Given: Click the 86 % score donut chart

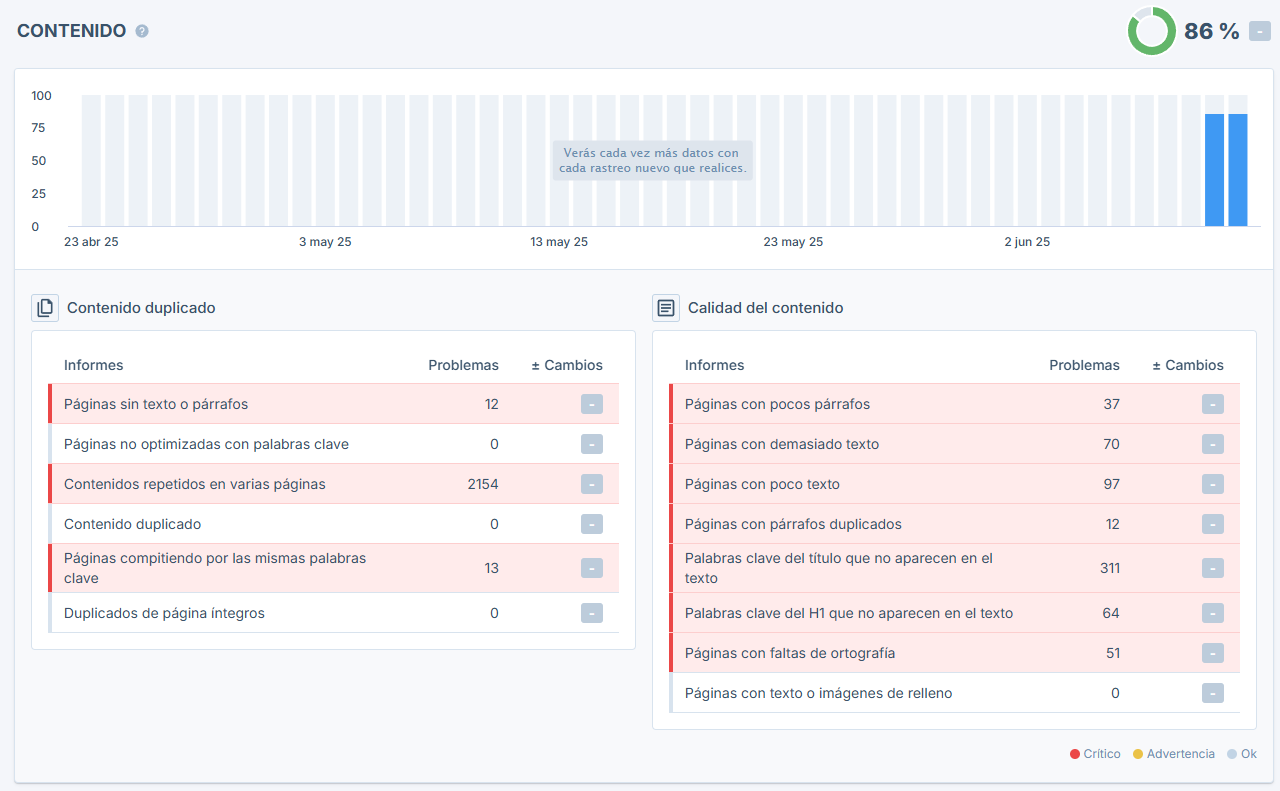Looking at the screenshot, I should click(1152, 31).
